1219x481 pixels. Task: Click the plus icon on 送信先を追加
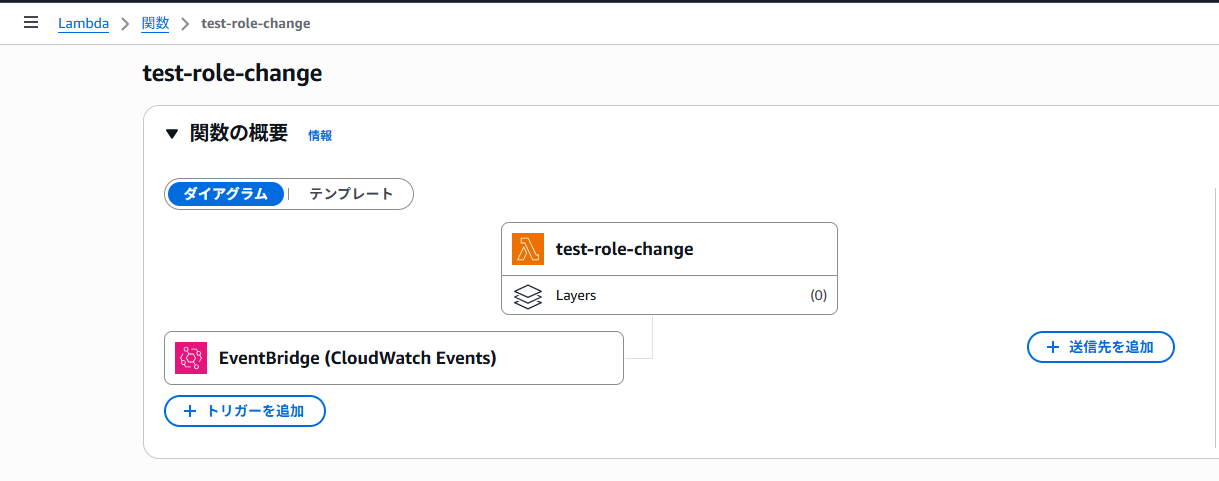pos(1052,347)
